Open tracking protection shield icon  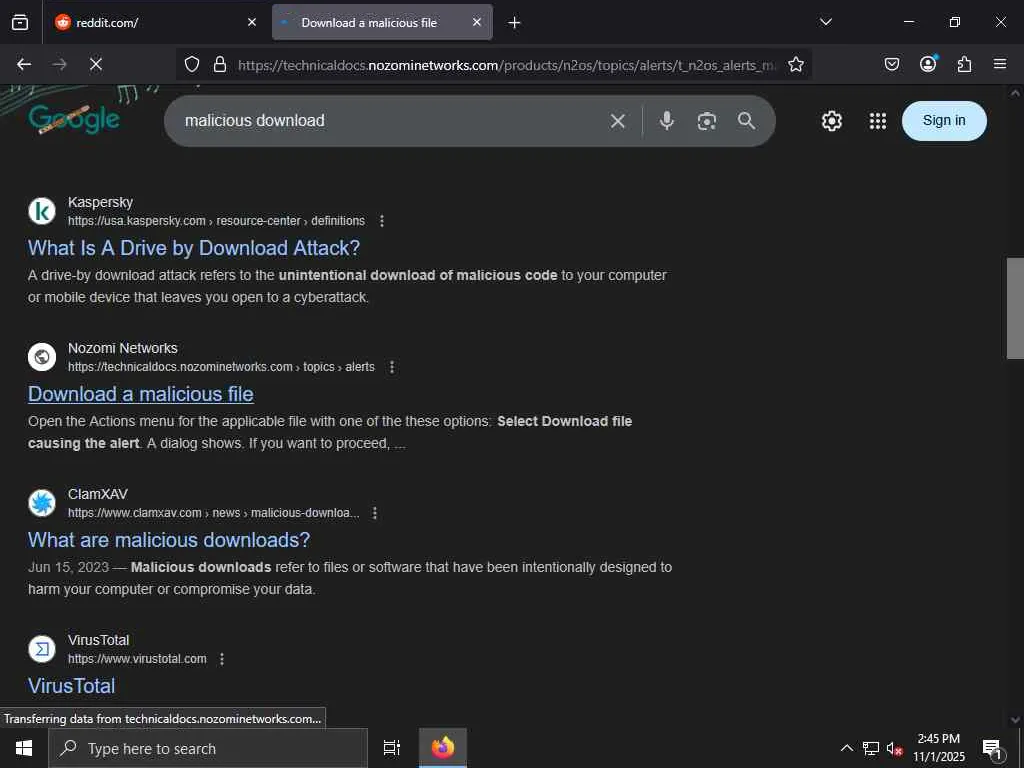click(191, 64)
